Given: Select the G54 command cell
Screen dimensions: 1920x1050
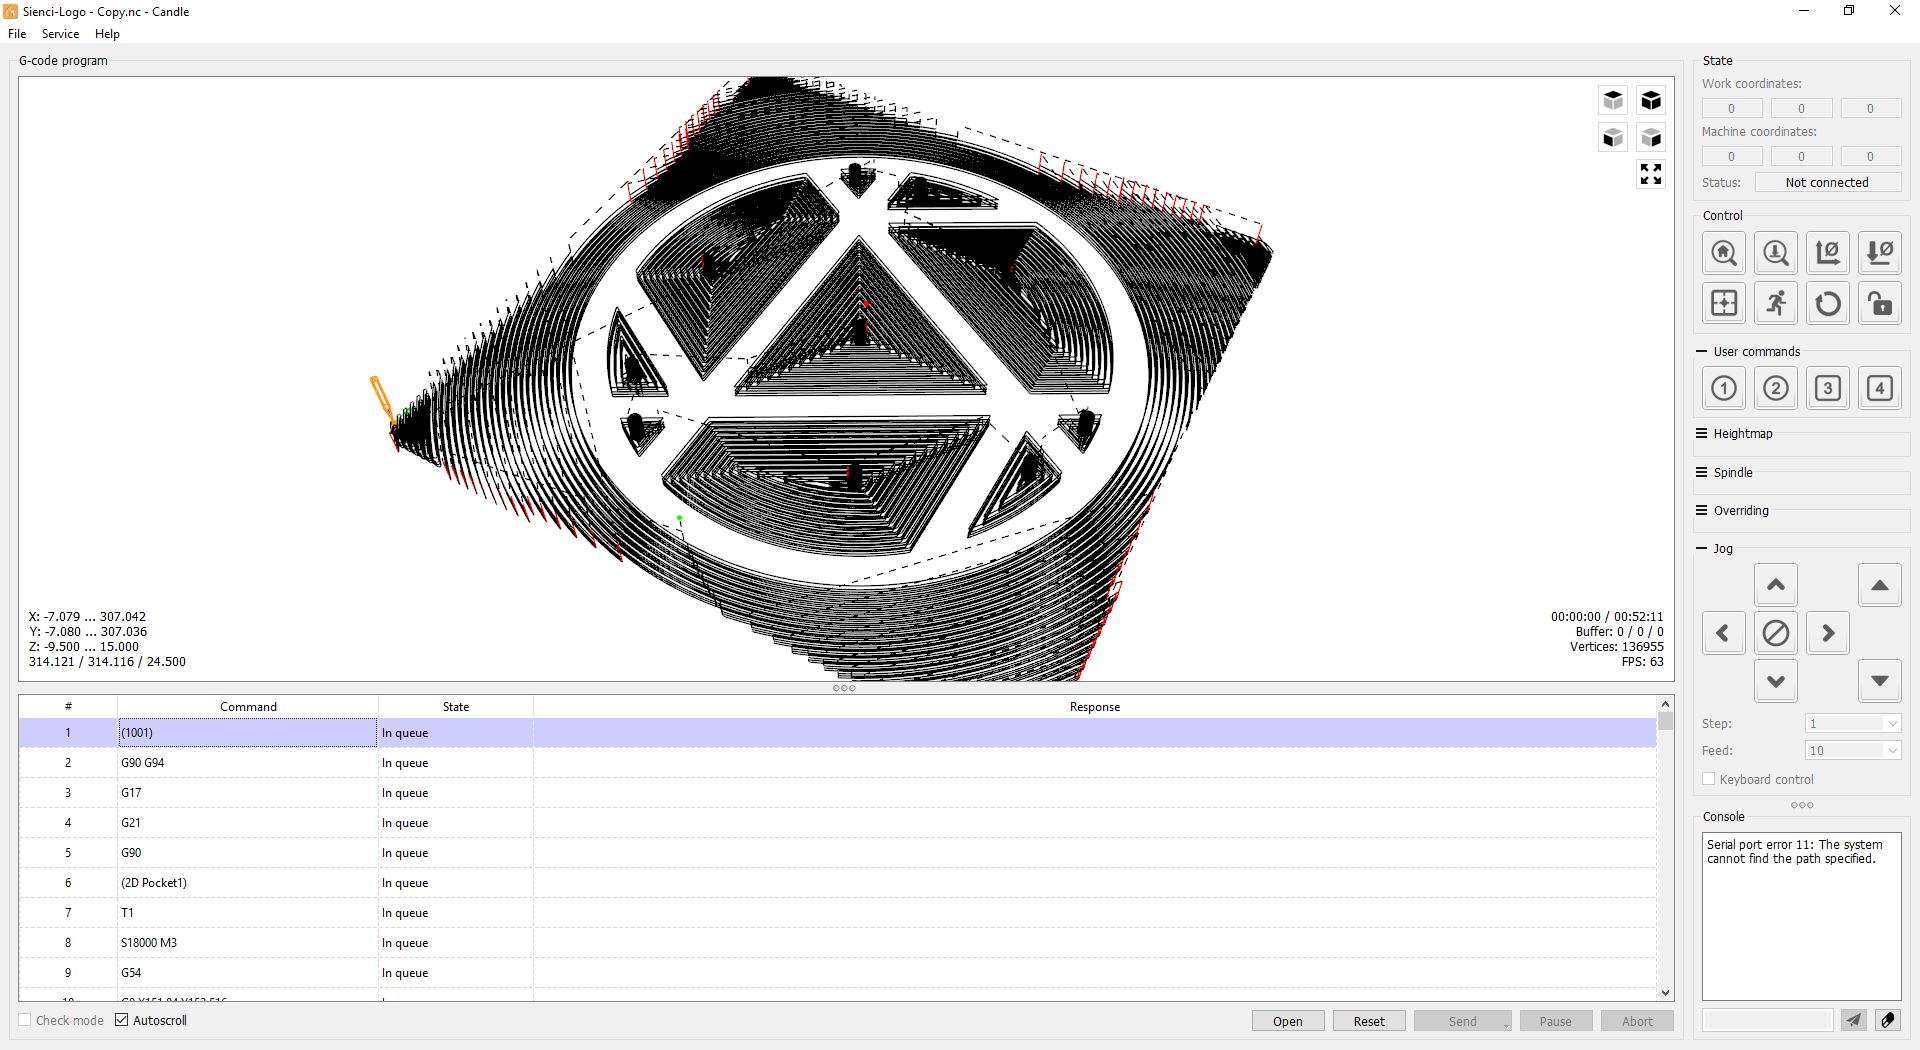Looking at the screenshot, I should [248, 973].
